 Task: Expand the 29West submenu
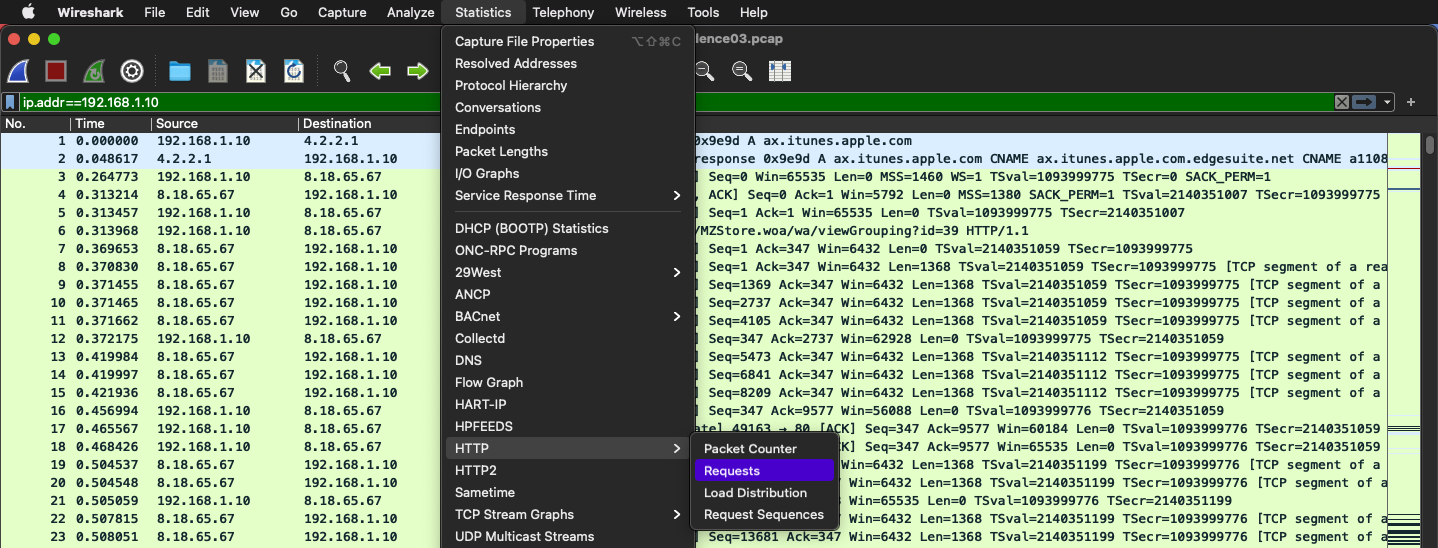pyautogui.click(x=568, y=273)
